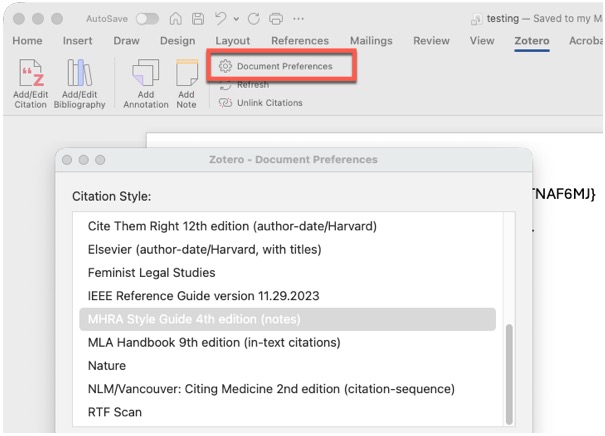Open Document Preferences label in Zotero ribbon

point(284,66)
